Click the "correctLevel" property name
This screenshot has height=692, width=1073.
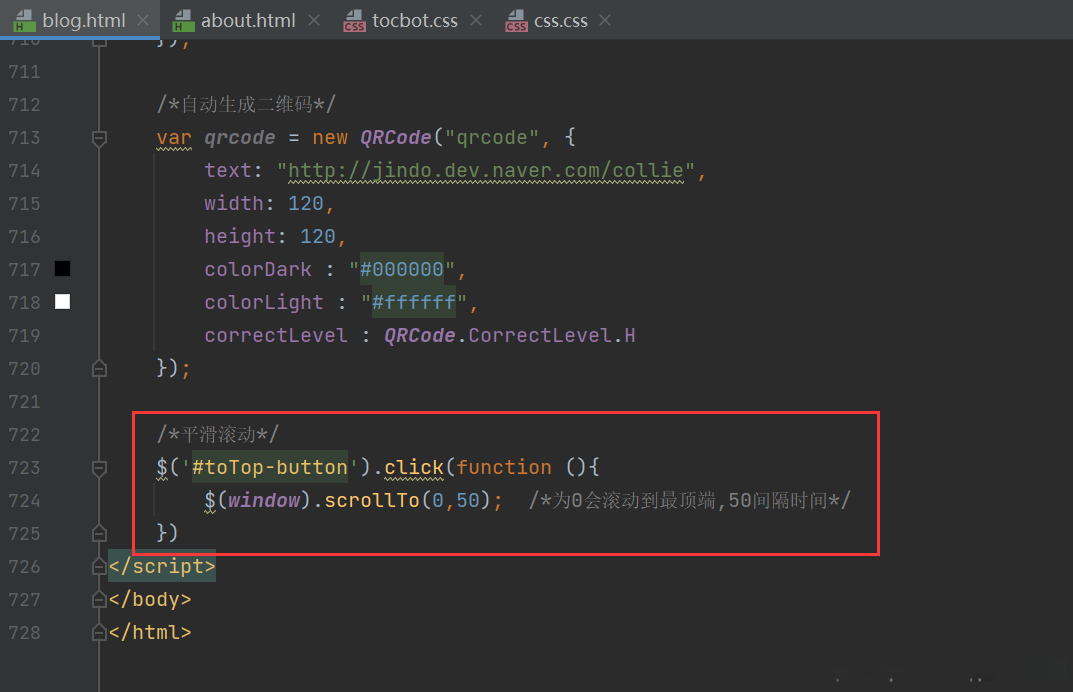(276, 335)
